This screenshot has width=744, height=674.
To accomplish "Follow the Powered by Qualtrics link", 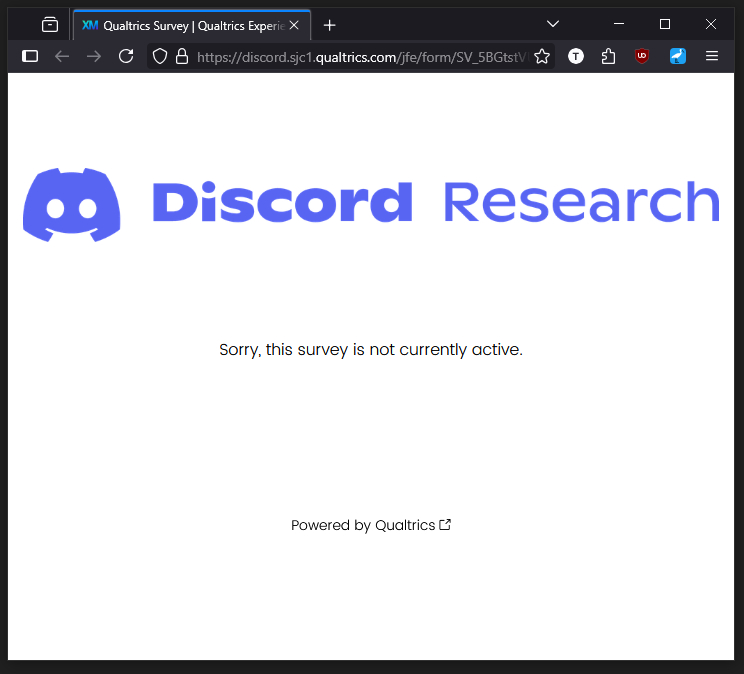I will (x=371, y=525).
